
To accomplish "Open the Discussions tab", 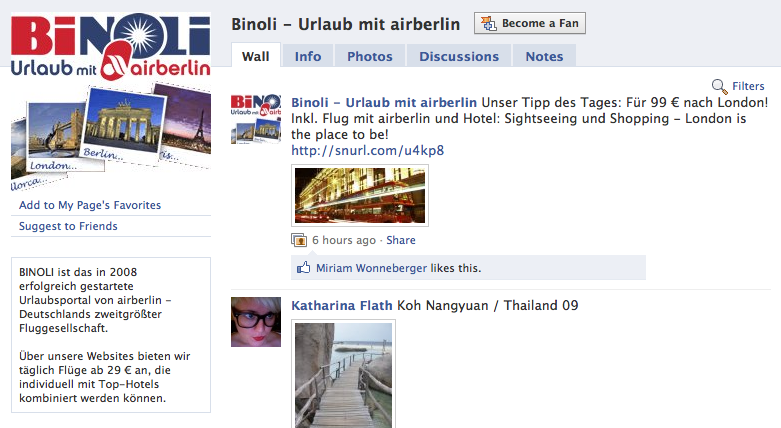I will click(x=459, y=56).
